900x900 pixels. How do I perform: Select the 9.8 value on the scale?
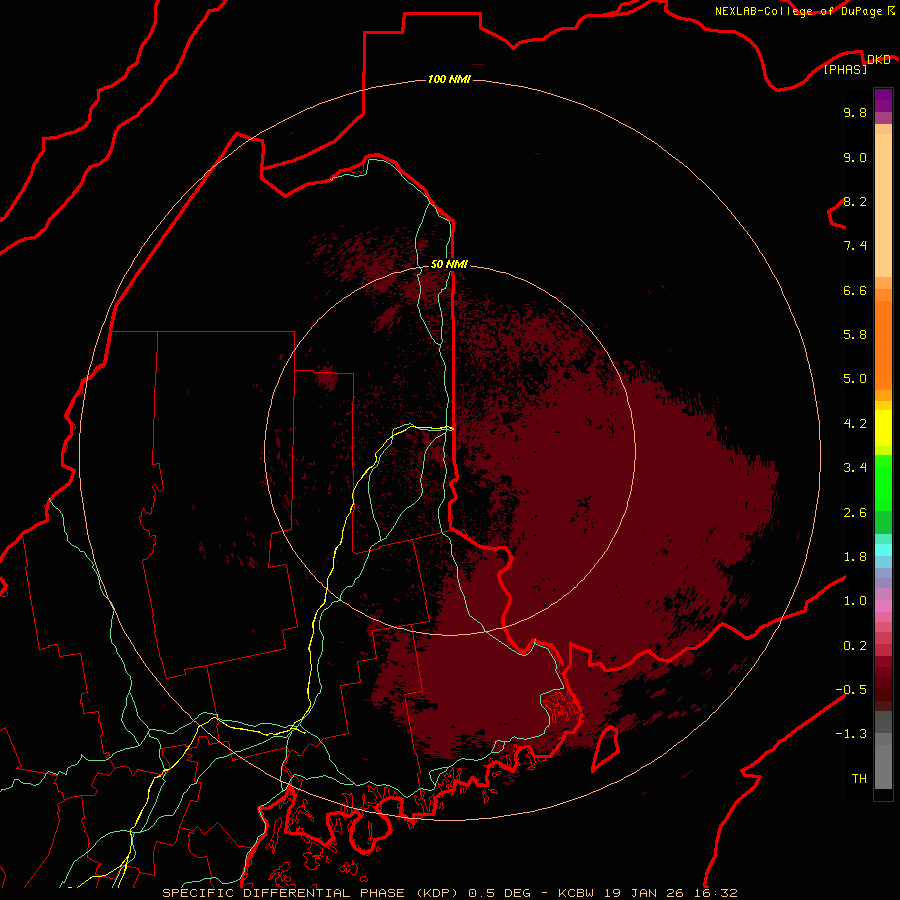(855, 112)
